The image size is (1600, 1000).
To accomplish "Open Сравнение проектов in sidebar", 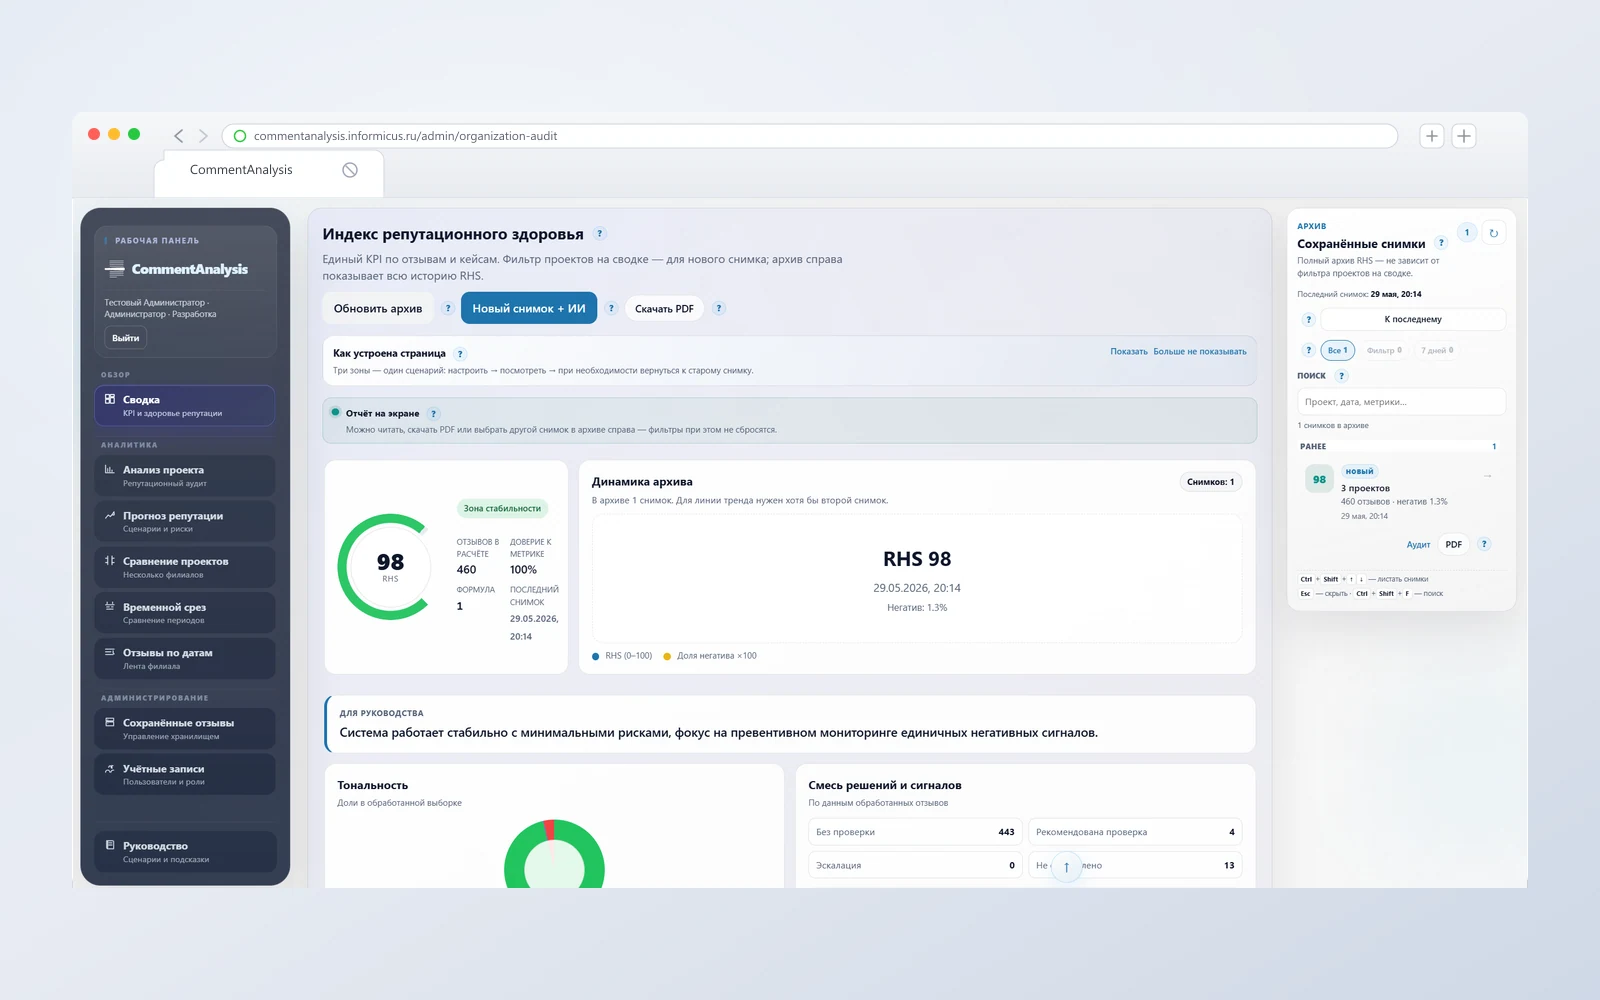I will 185,567.
